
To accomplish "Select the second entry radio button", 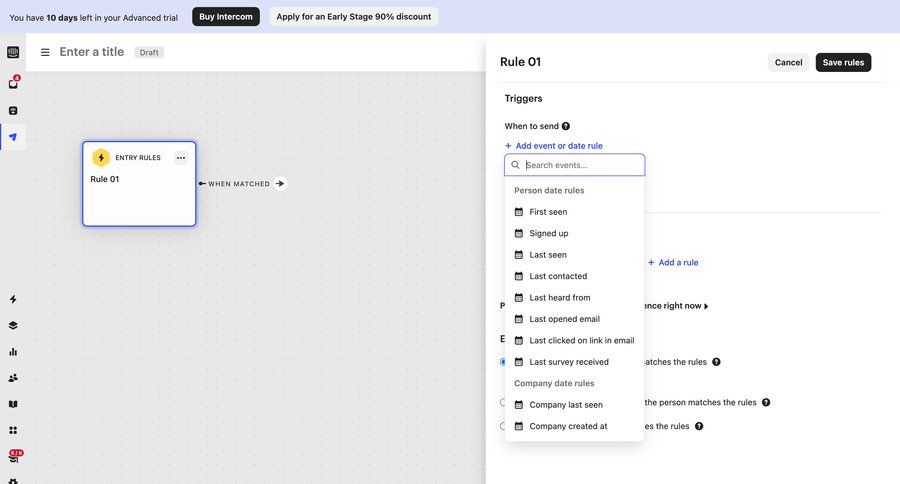I will click(503, 402).
